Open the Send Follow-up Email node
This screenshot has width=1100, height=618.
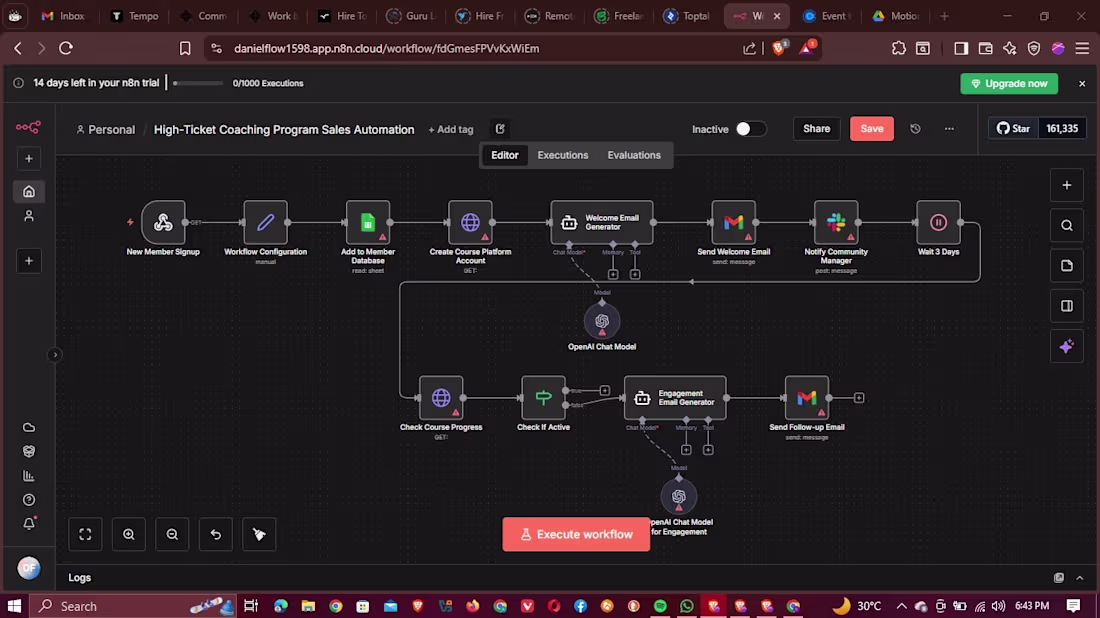click(806, 398)
